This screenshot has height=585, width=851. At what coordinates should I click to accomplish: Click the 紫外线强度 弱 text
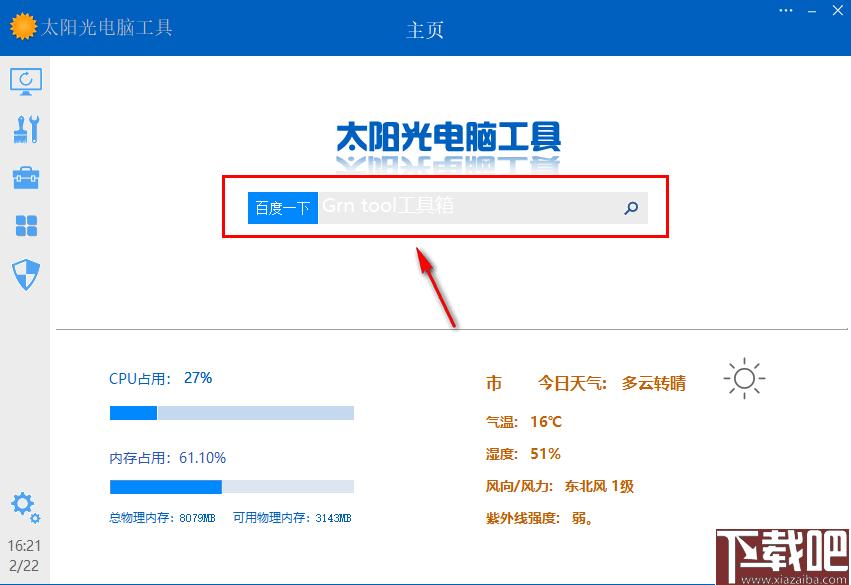[x=539, y=518]
